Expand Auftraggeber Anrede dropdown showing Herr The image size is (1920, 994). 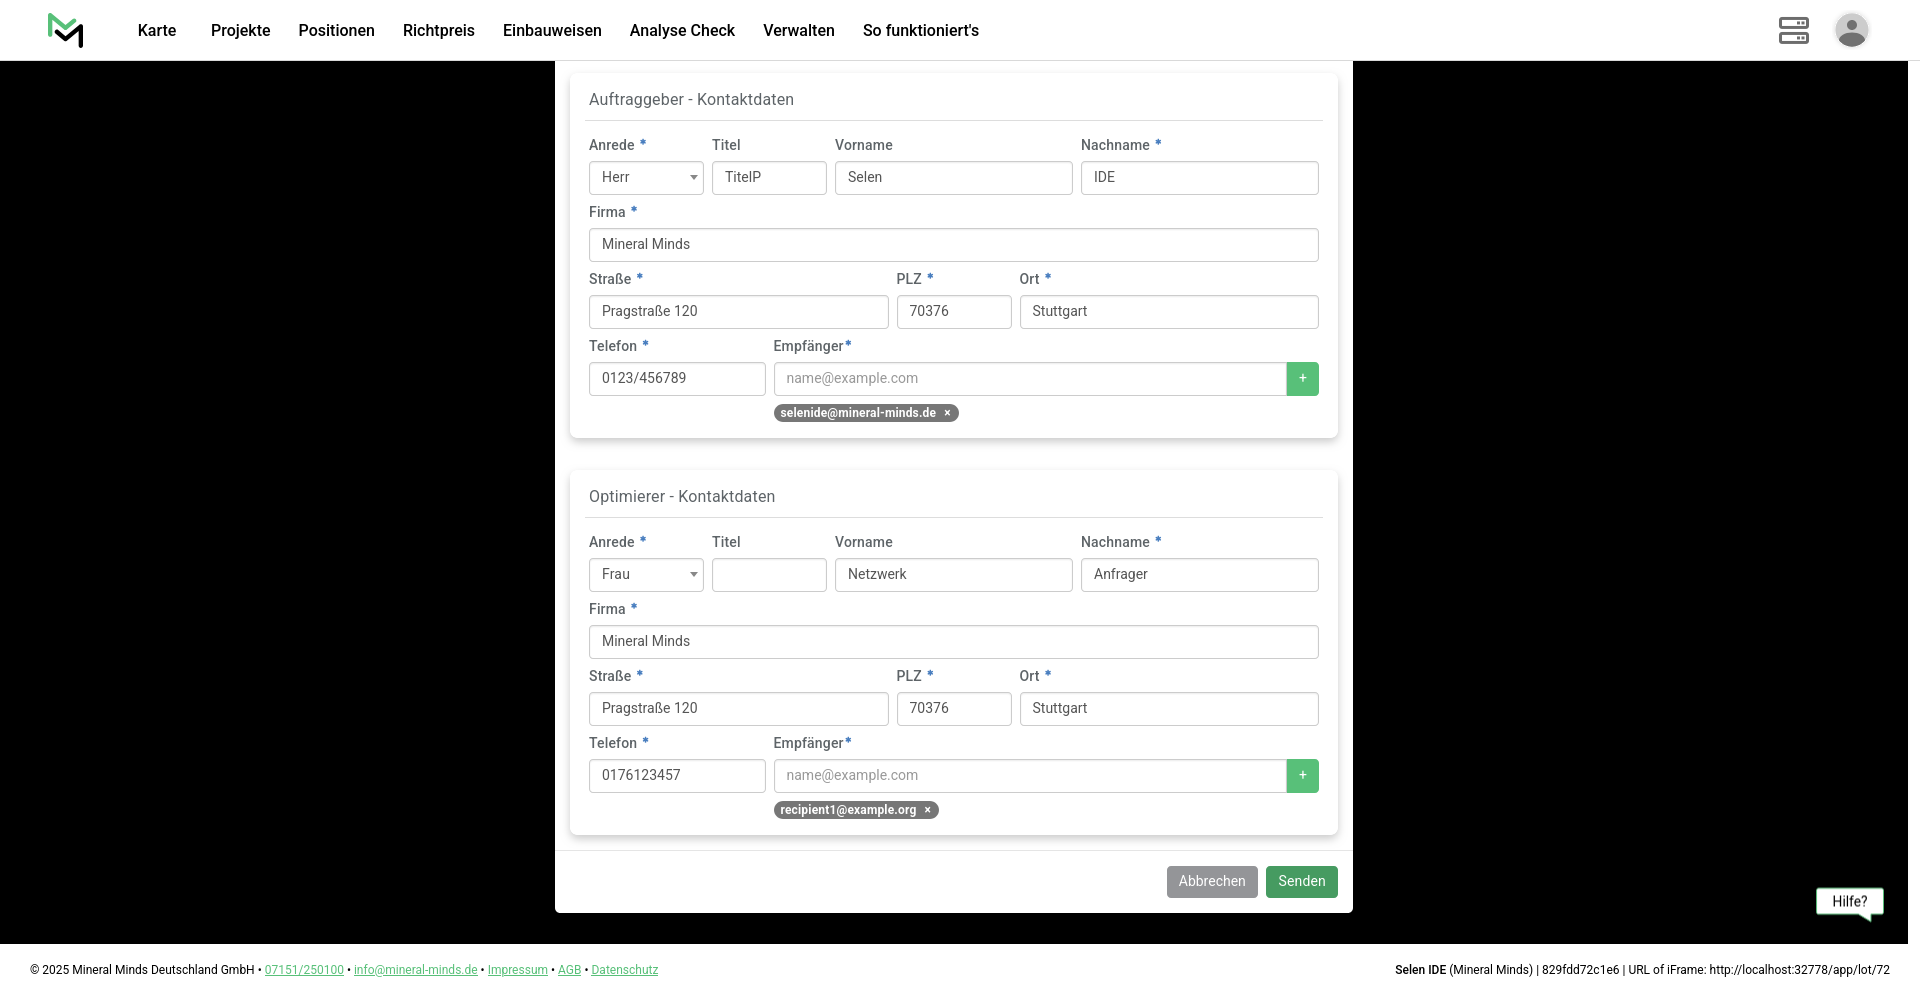click(x=646, y=178)
